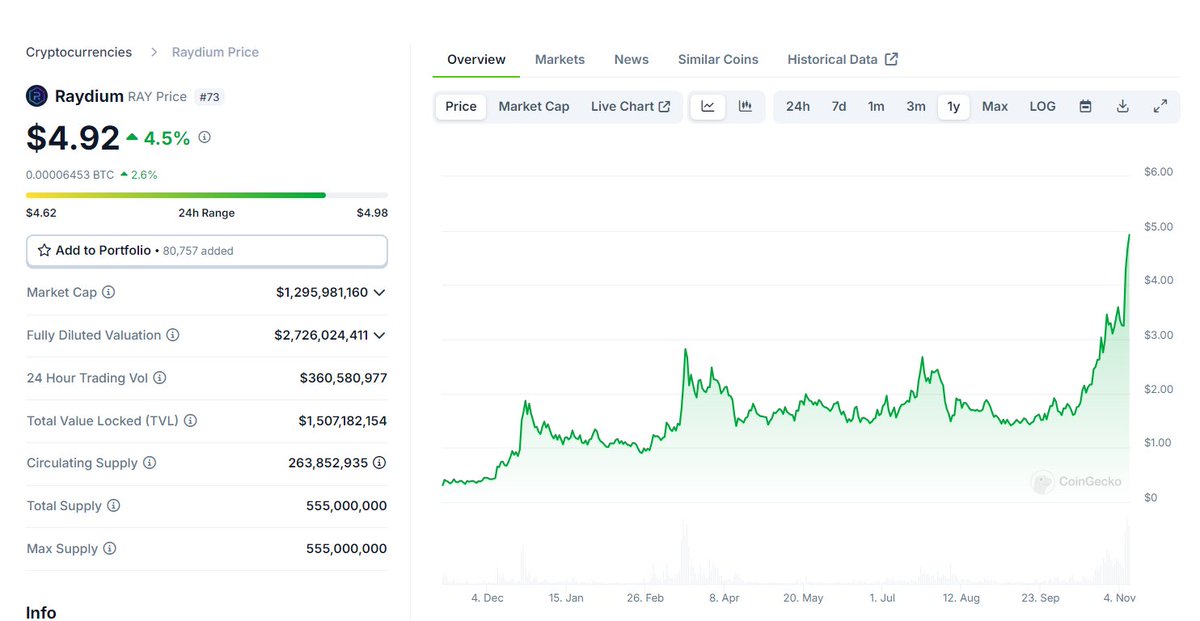Image resolution: width=1200 pixels, height=621 pixels.
Task: Open the calendar date range picker
Action: 1085,106
